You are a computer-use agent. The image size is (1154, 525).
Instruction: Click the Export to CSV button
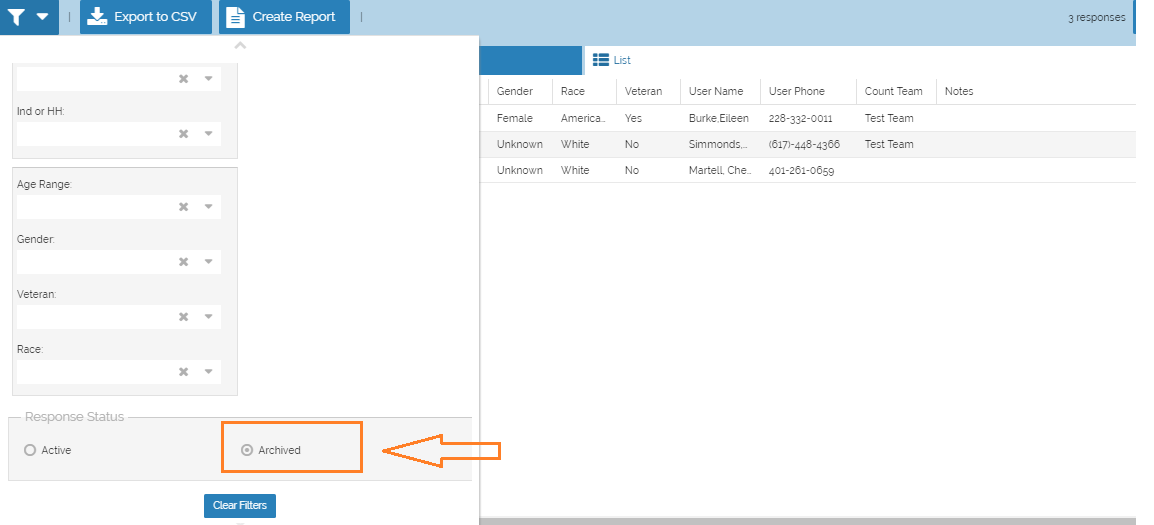[x=145, y=17]
